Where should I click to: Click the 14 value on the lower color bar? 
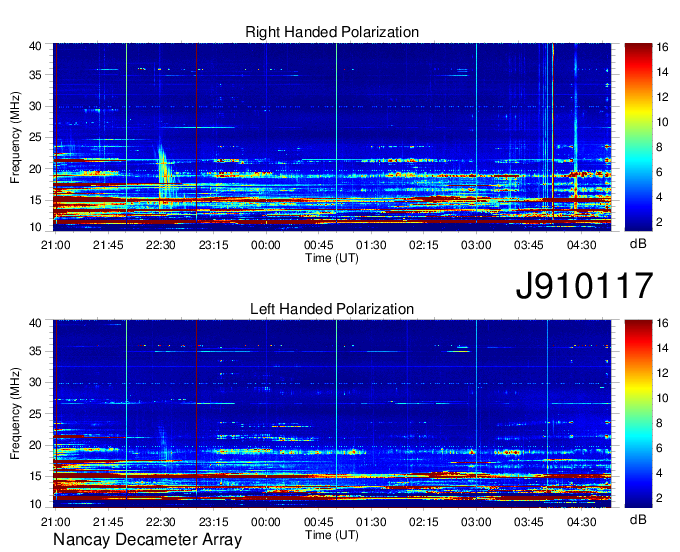click(x=662, y=348)
